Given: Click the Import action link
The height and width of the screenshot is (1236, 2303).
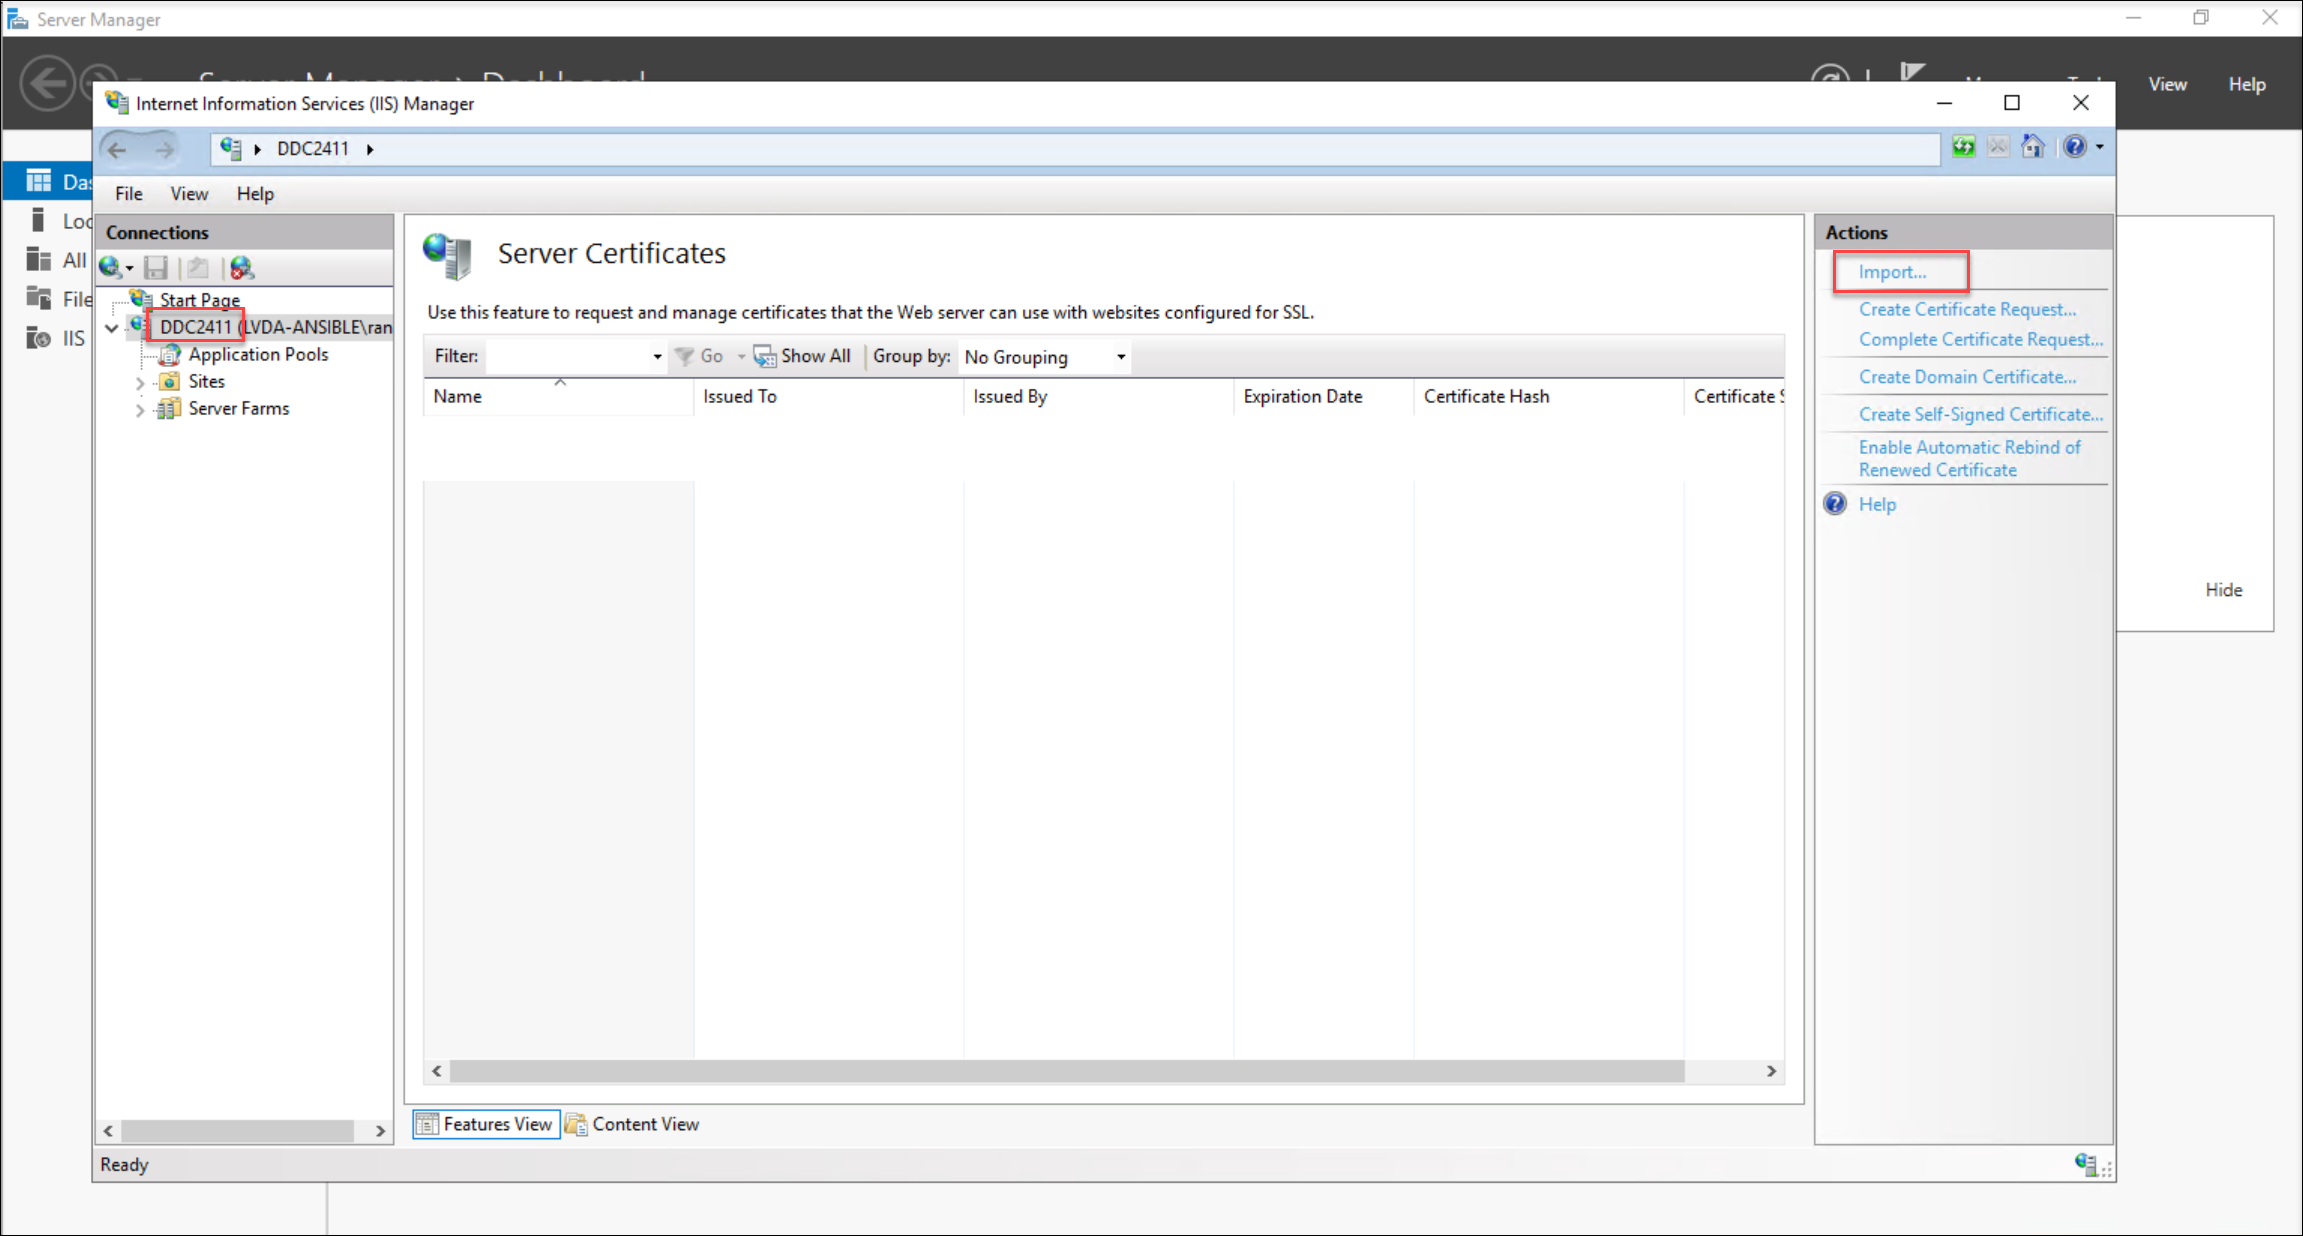Looking at the screenshot, I should point(1892,271).
